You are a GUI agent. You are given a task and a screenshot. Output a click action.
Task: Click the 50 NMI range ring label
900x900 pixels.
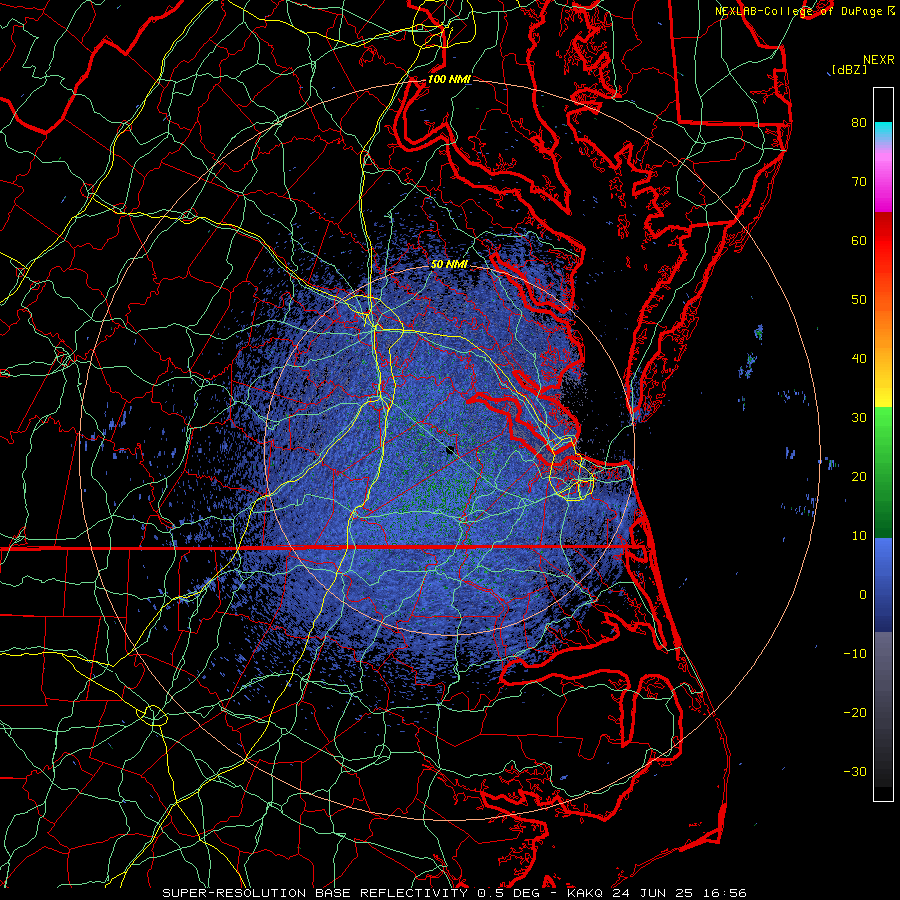[x=449, y=265]
